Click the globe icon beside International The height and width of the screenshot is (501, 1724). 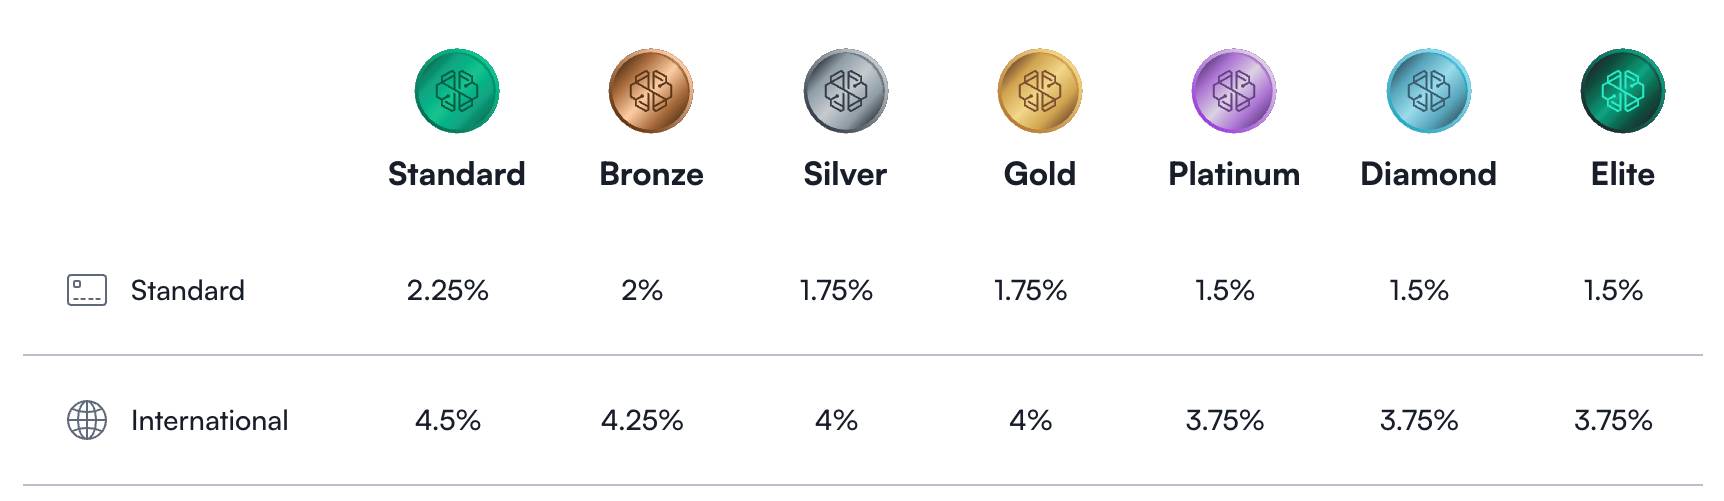pyautogui.click(x=87, y=420)
